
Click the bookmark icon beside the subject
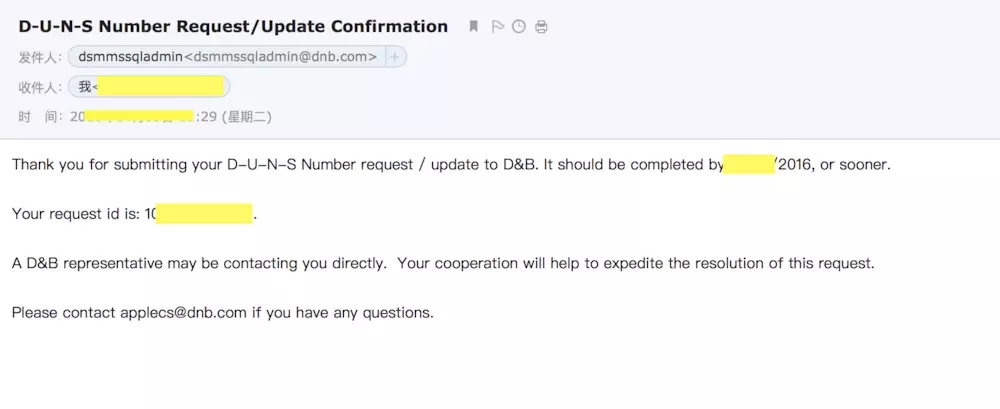[x=474, y=27]
